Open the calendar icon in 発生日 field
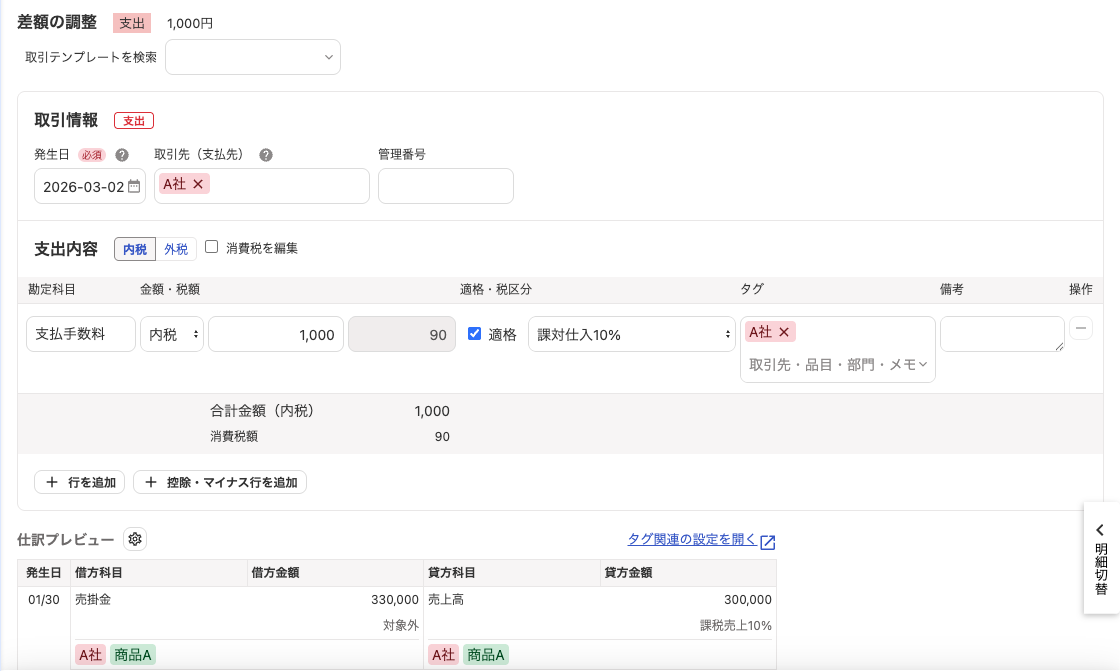The width and height of the screenshot is (1120, 671). tap(134, 187)
